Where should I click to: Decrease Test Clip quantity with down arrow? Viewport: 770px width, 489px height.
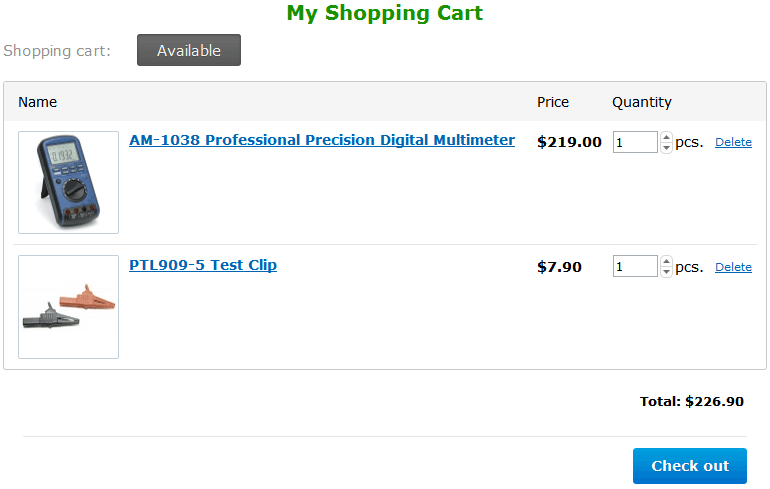coord(667,273)
